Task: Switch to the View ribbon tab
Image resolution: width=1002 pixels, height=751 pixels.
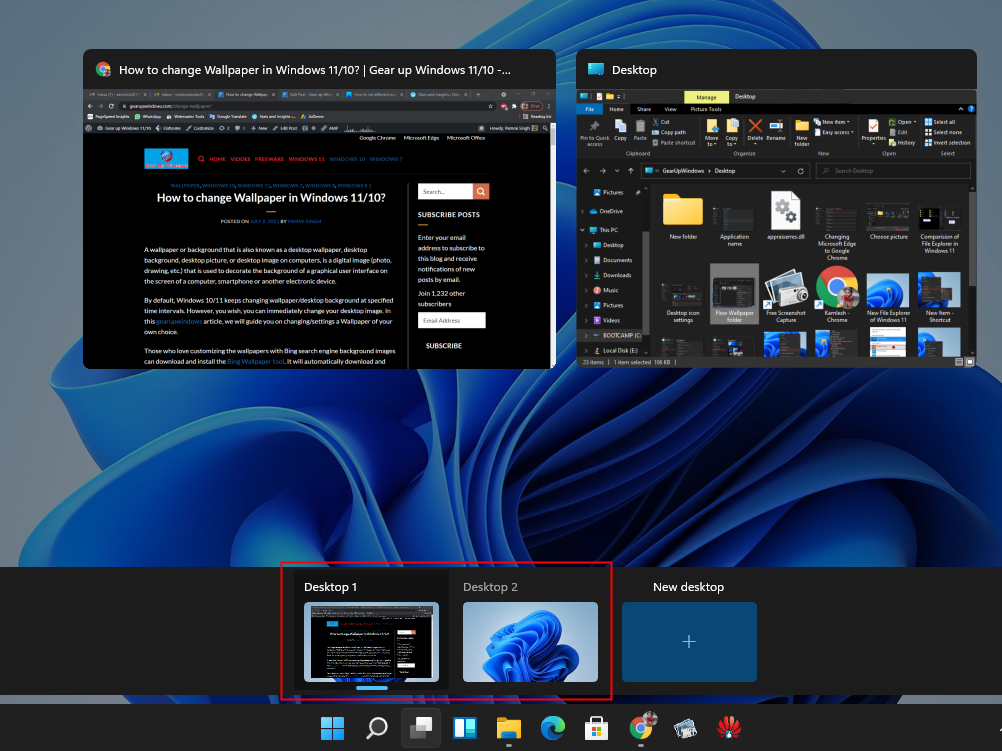Action: click(x=670, y=109)
